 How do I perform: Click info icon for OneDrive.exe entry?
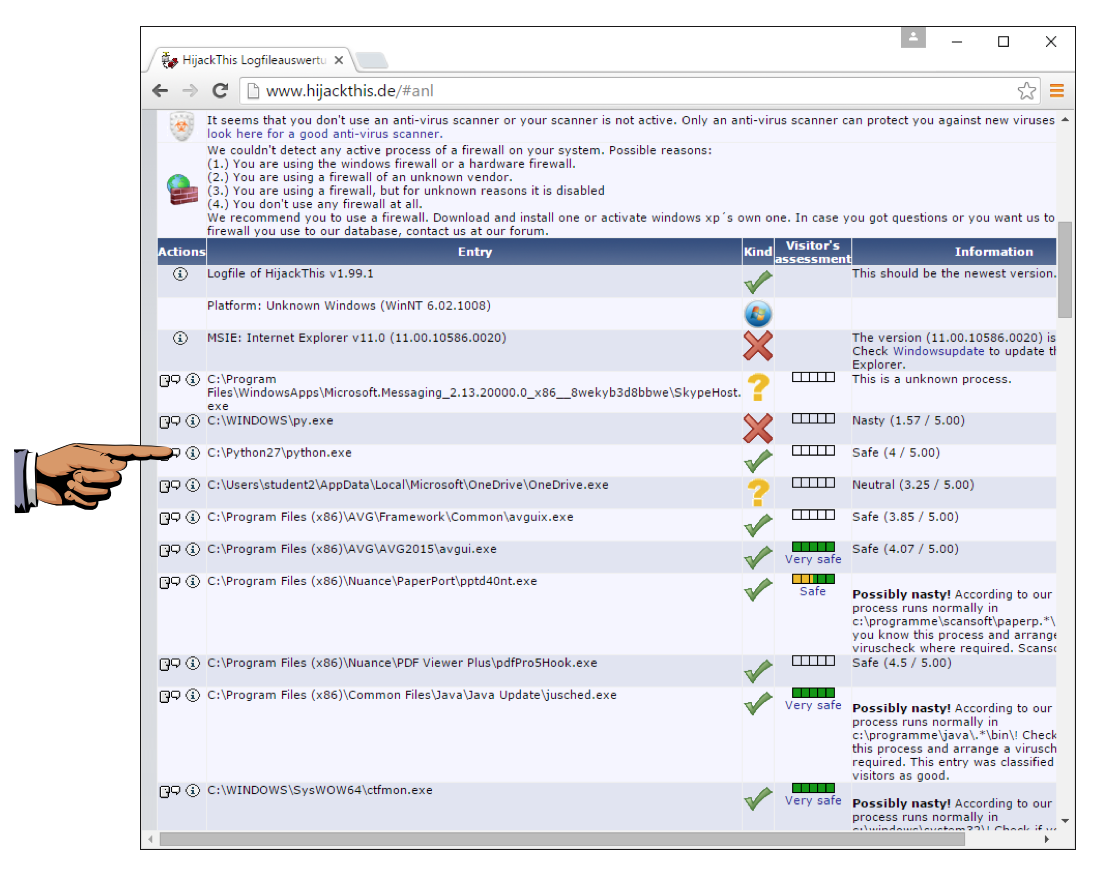[x=193, y=485]
